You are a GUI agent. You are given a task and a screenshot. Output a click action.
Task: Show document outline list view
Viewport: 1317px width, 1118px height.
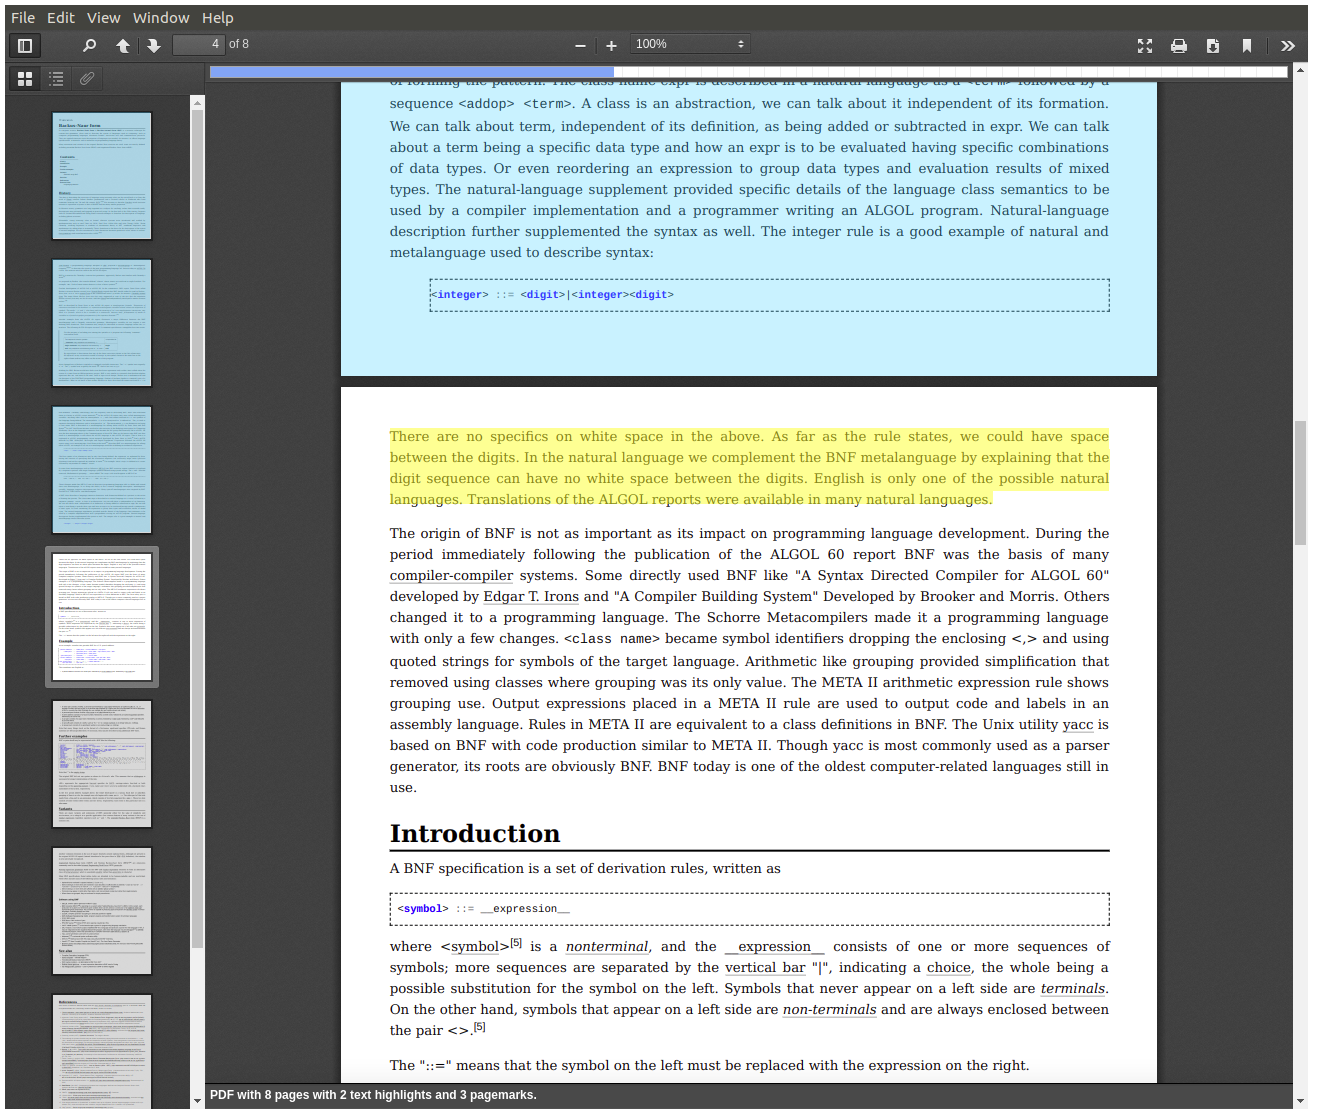(56, 78)
